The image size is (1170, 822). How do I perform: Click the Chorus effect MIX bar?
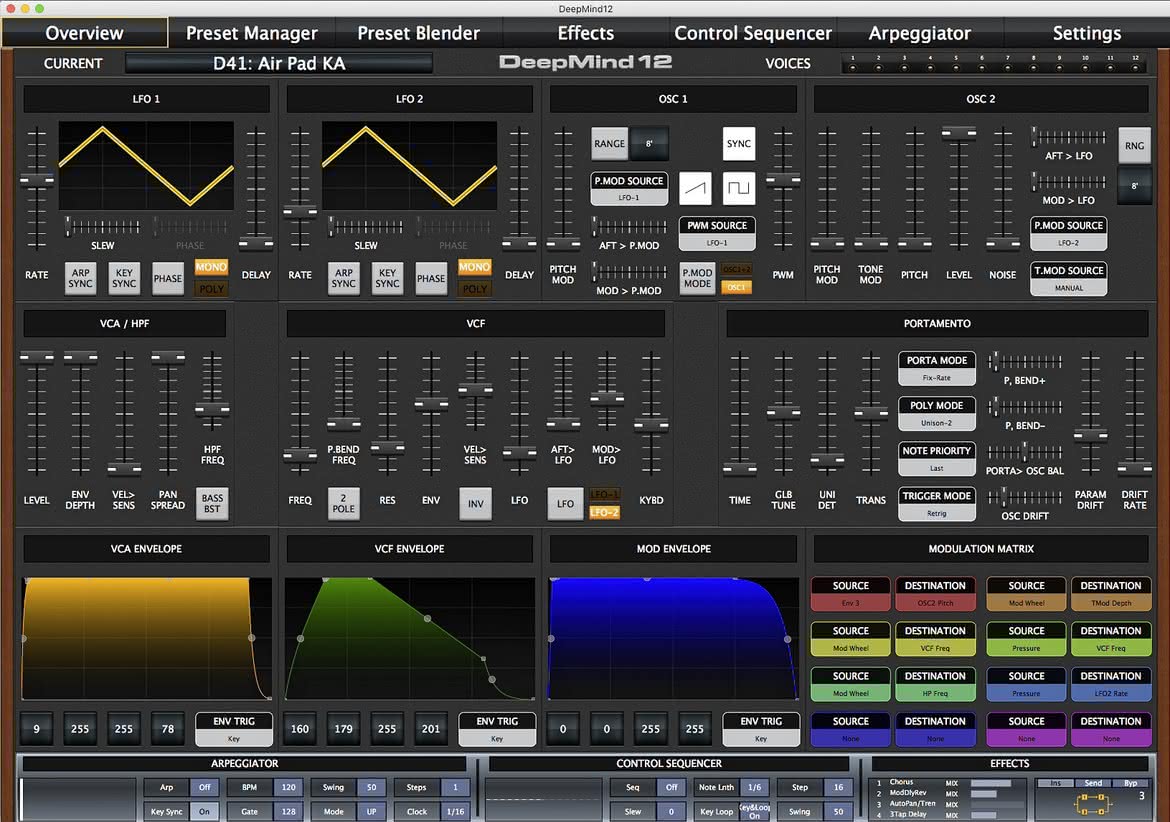coord(990,783)
